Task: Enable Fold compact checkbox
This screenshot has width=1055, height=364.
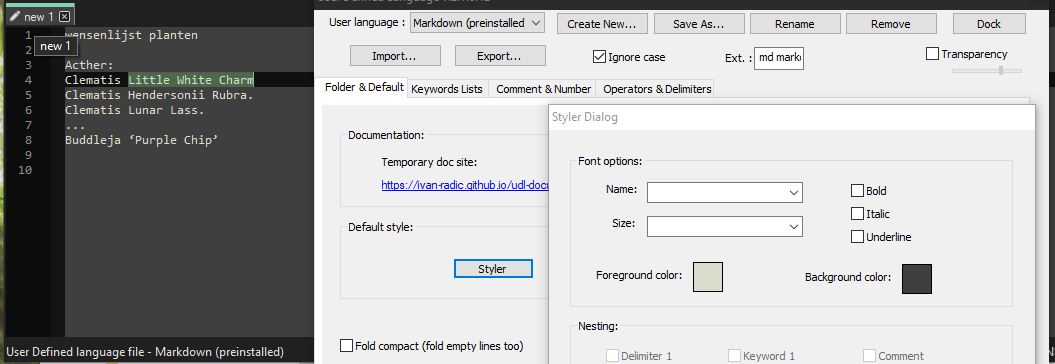Action: point(347,346)
